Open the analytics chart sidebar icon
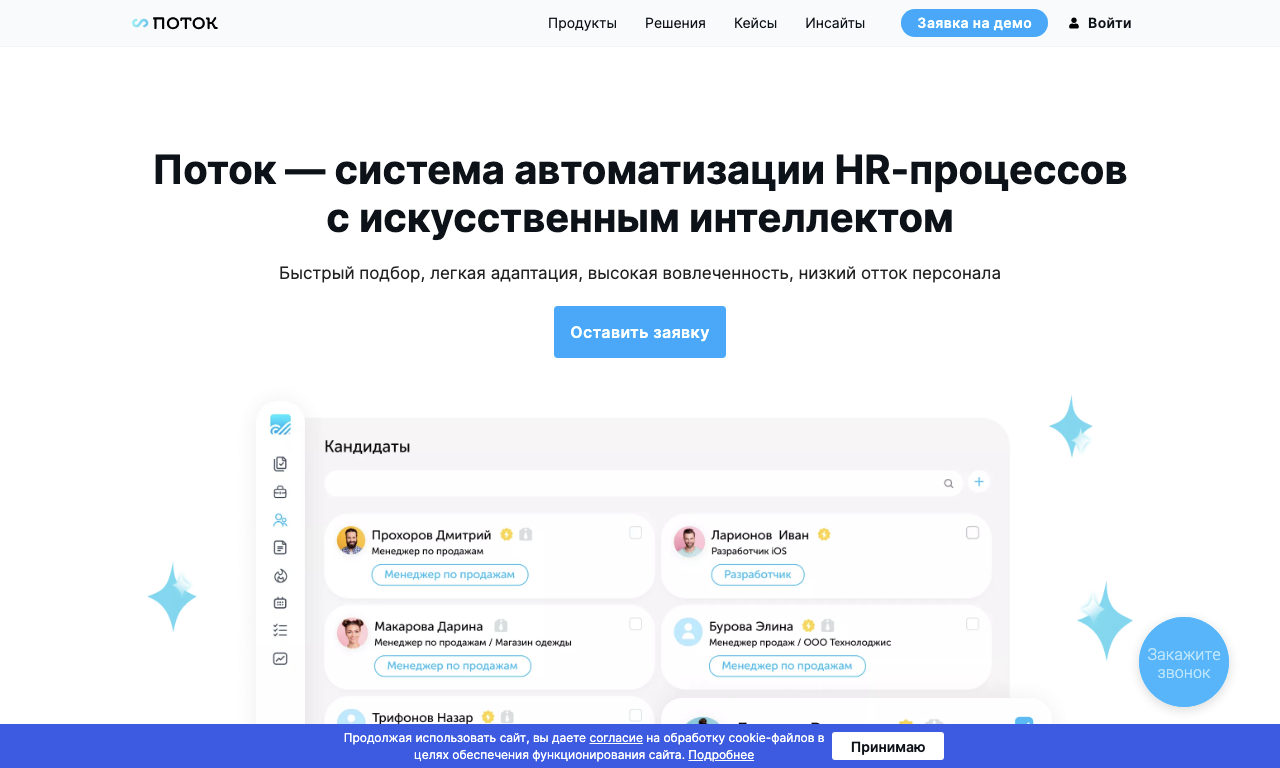 click(x=280, y=658)
